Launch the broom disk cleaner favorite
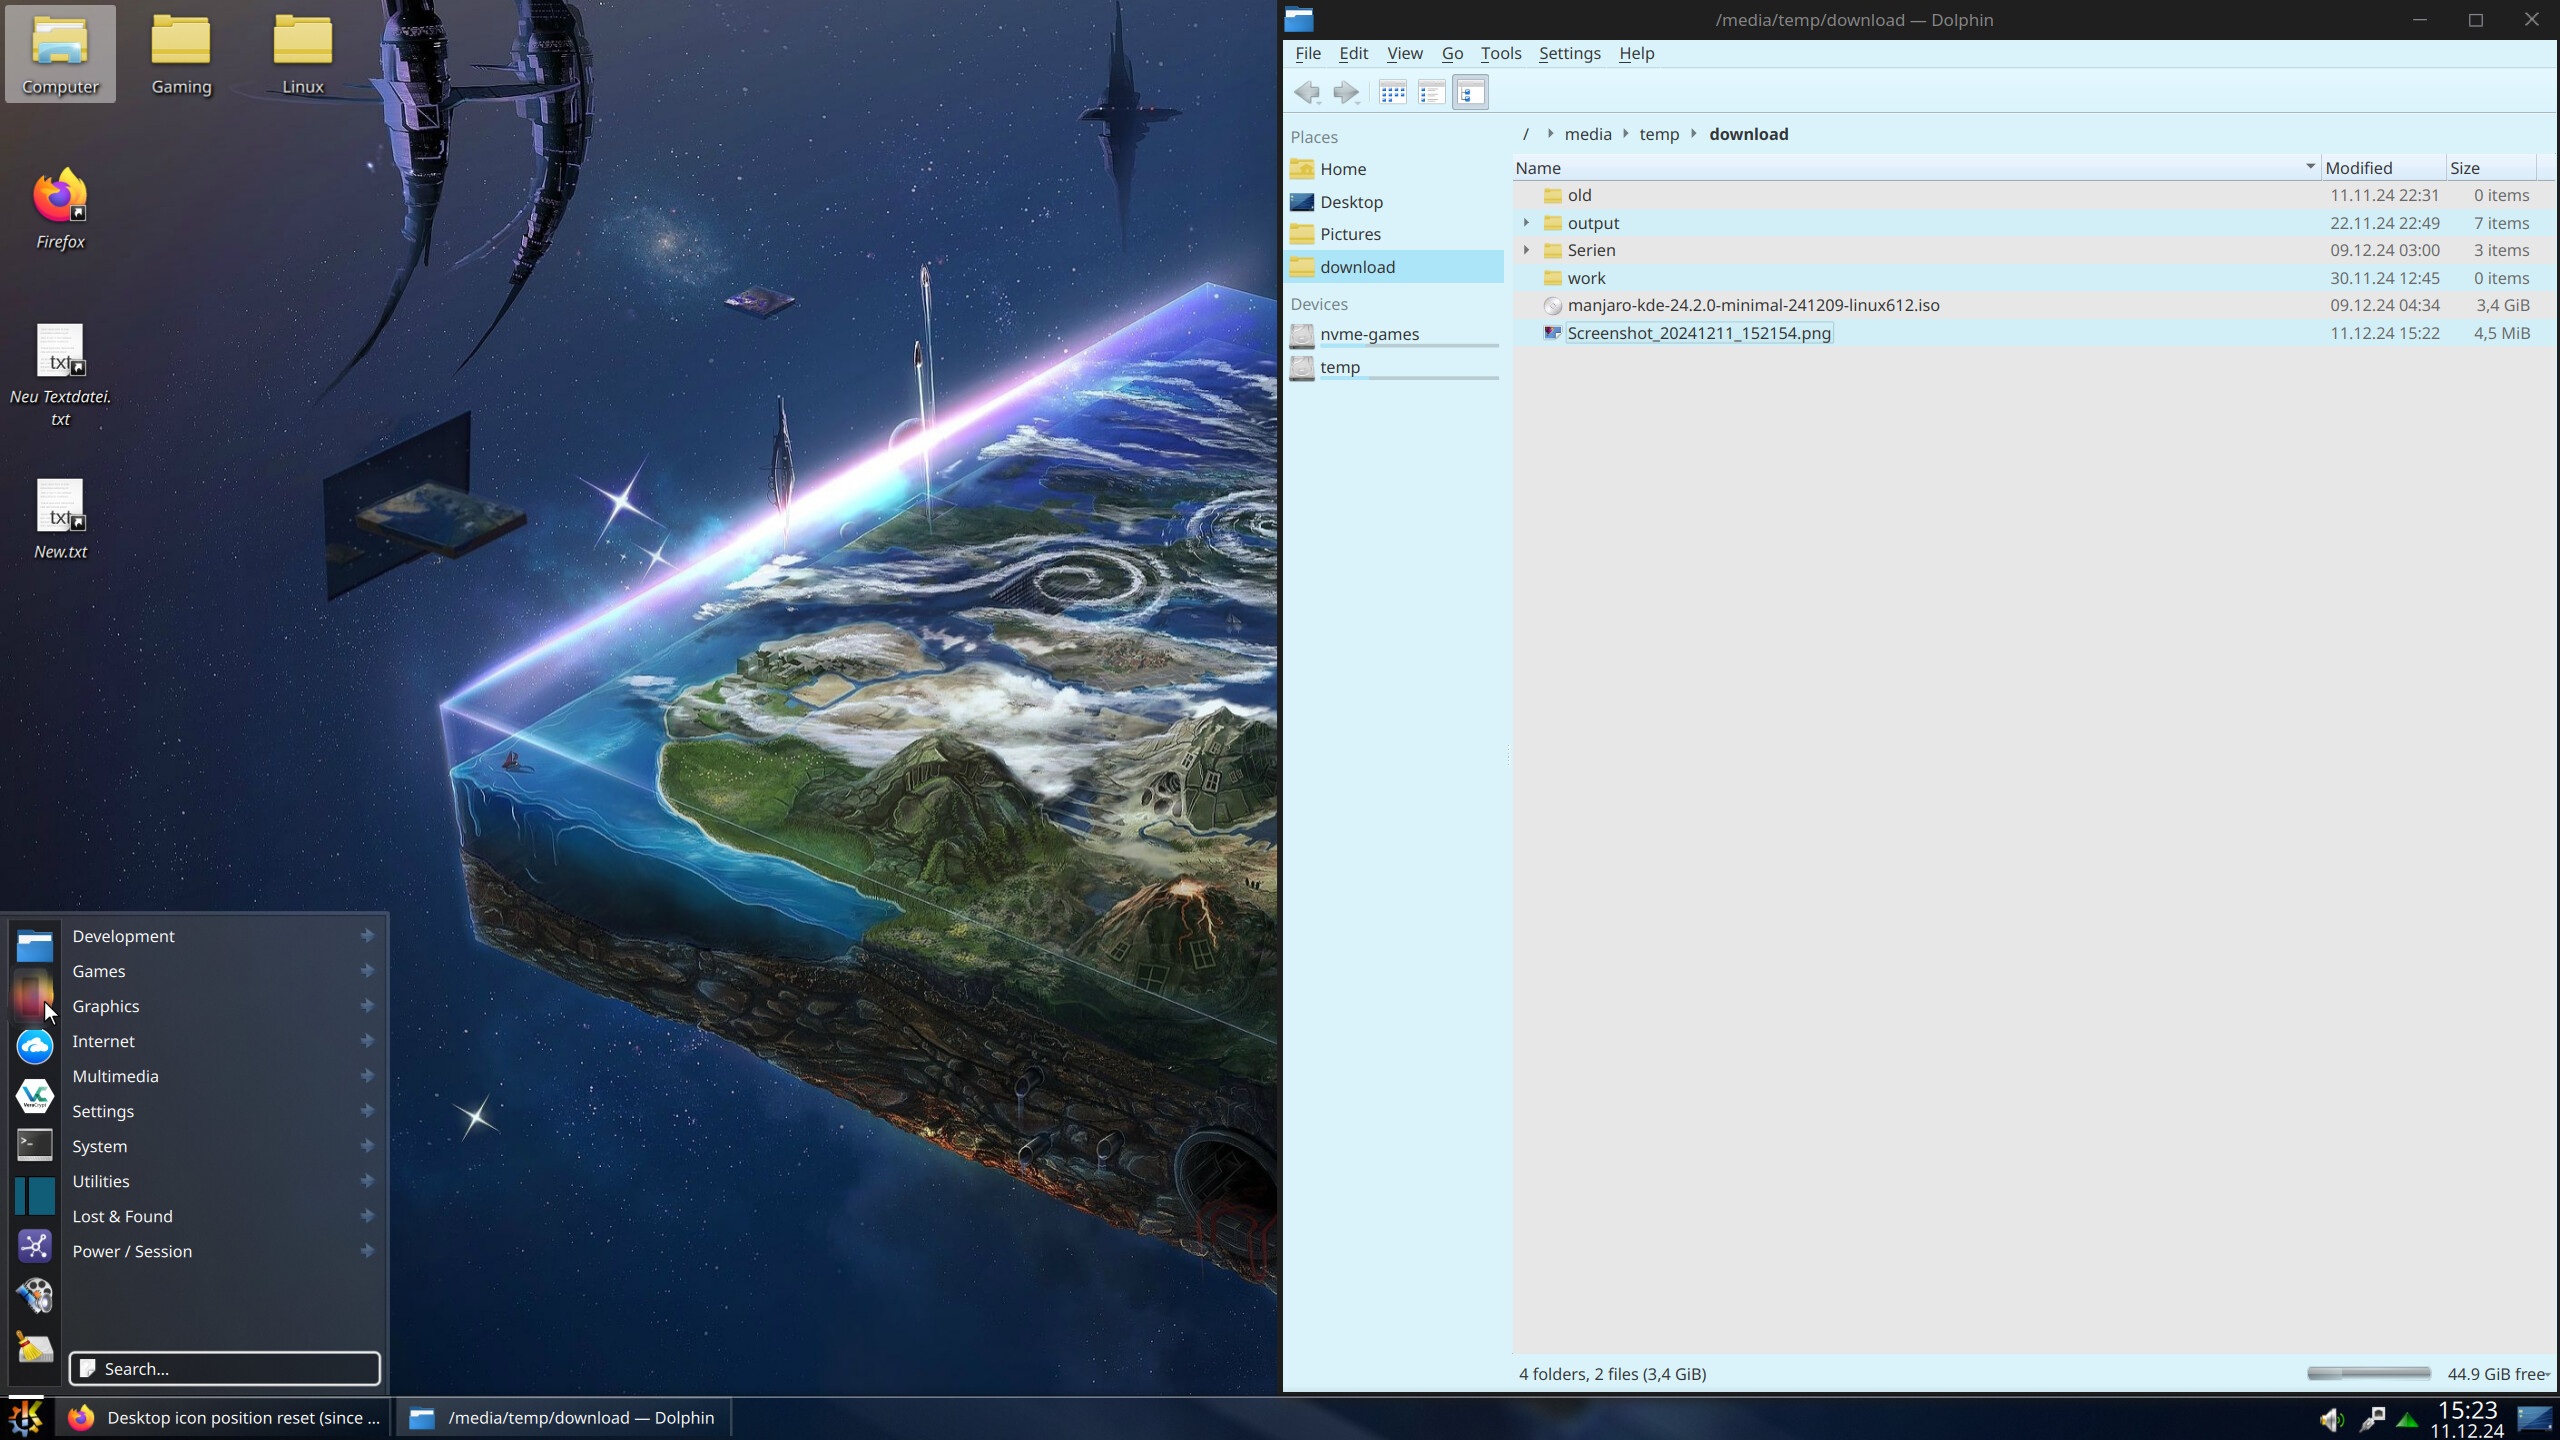The height and width of the screenshot is (1440, 2560). [35, 1347]
